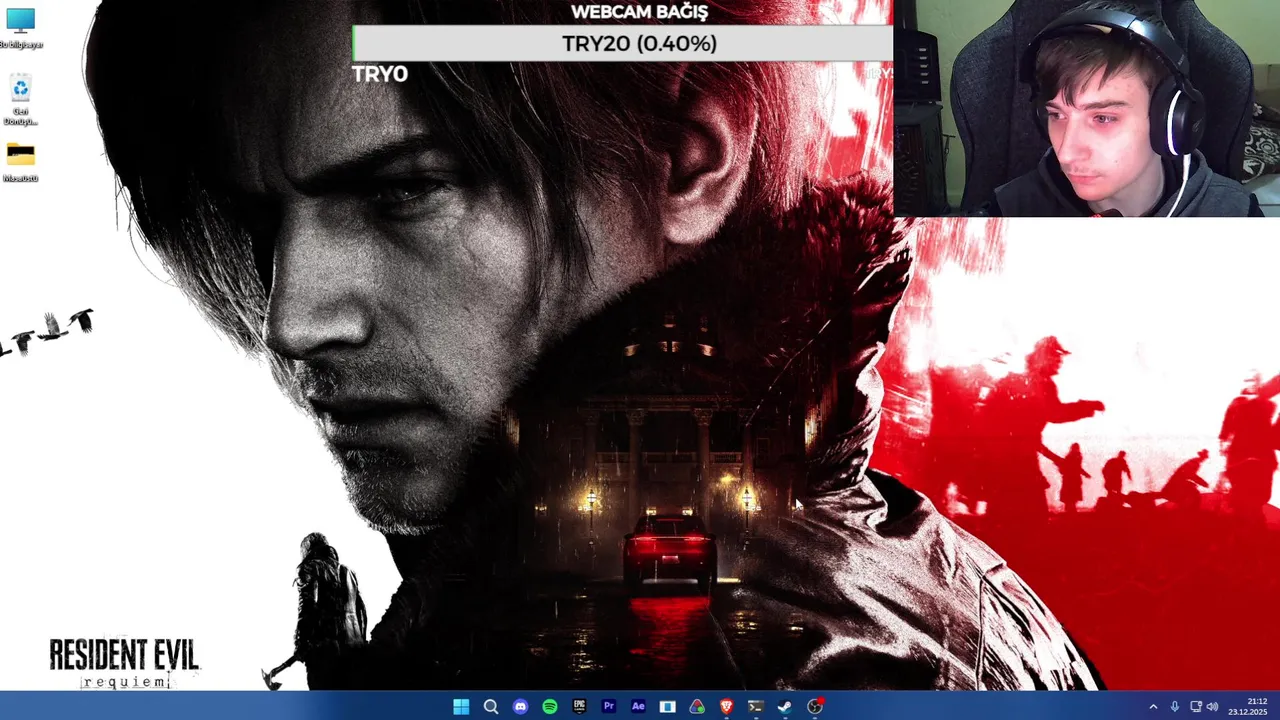Click the webcam overlay feed
Screen dimensions: 1280x720
(1086, 108)
